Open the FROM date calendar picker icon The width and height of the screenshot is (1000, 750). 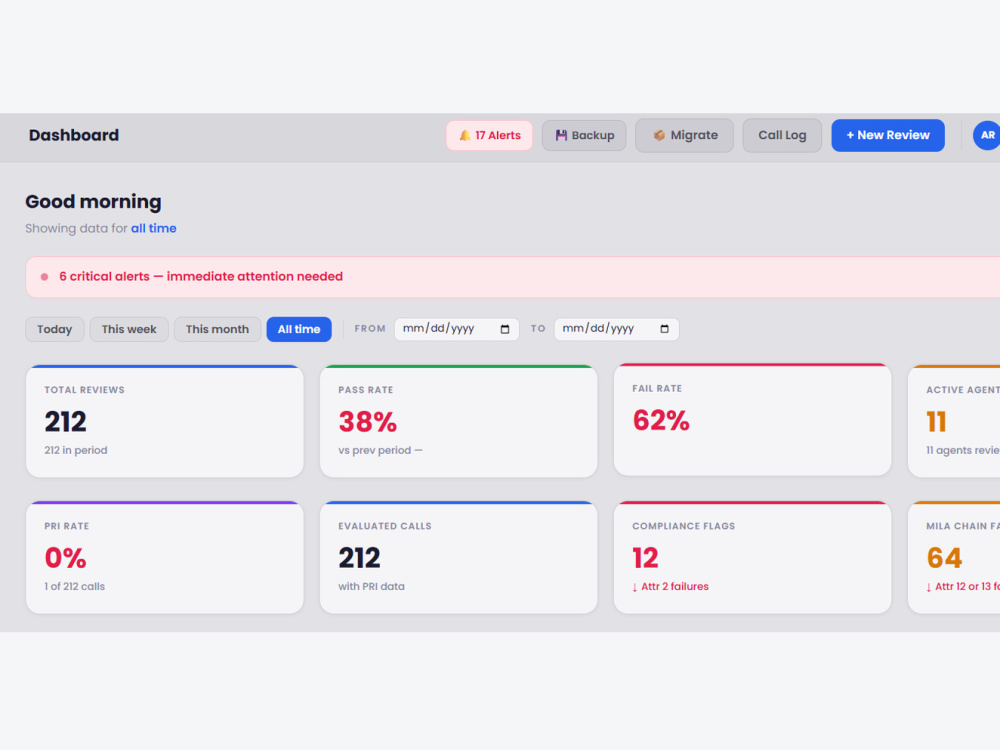click(505, 329)
